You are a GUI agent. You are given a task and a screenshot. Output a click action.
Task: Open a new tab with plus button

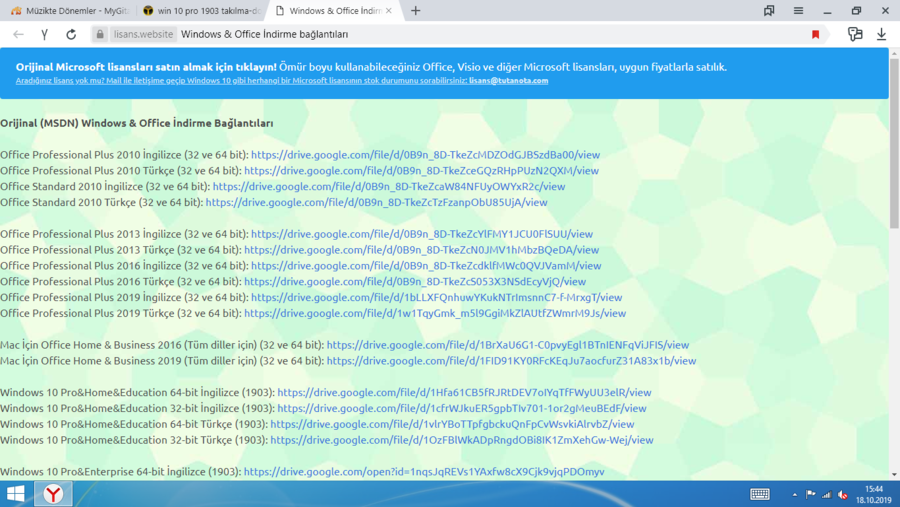tap(416, 10)
